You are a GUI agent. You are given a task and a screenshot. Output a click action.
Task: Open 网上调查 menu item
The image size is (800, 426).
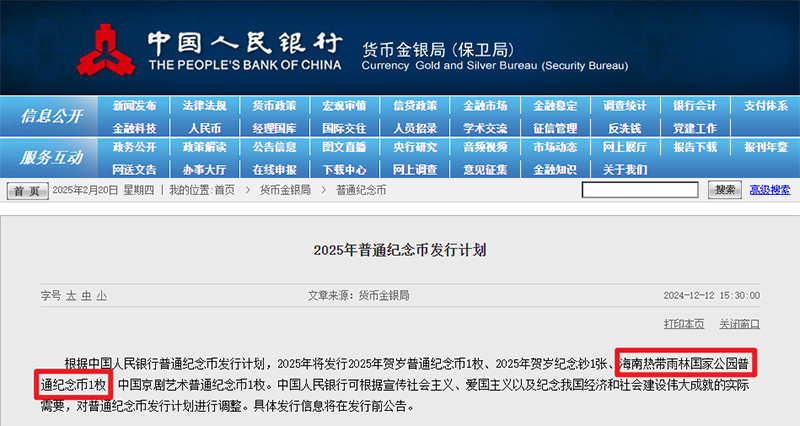tap(415, 169)
